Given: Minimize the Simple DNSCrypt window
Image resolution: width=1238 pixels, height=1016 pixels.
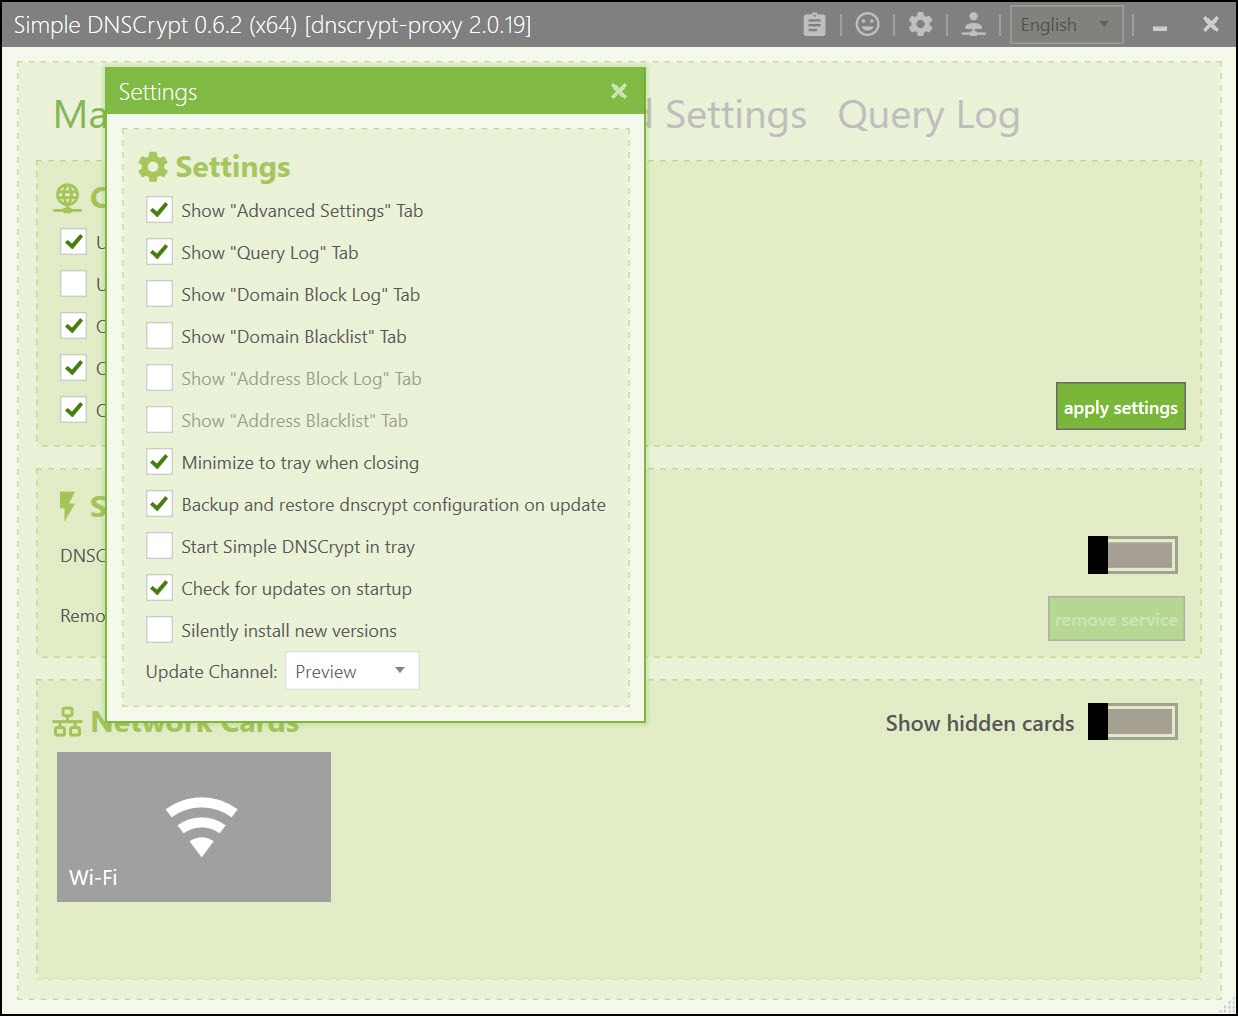Looking at the screenshot, I should tap(1160, 26).
